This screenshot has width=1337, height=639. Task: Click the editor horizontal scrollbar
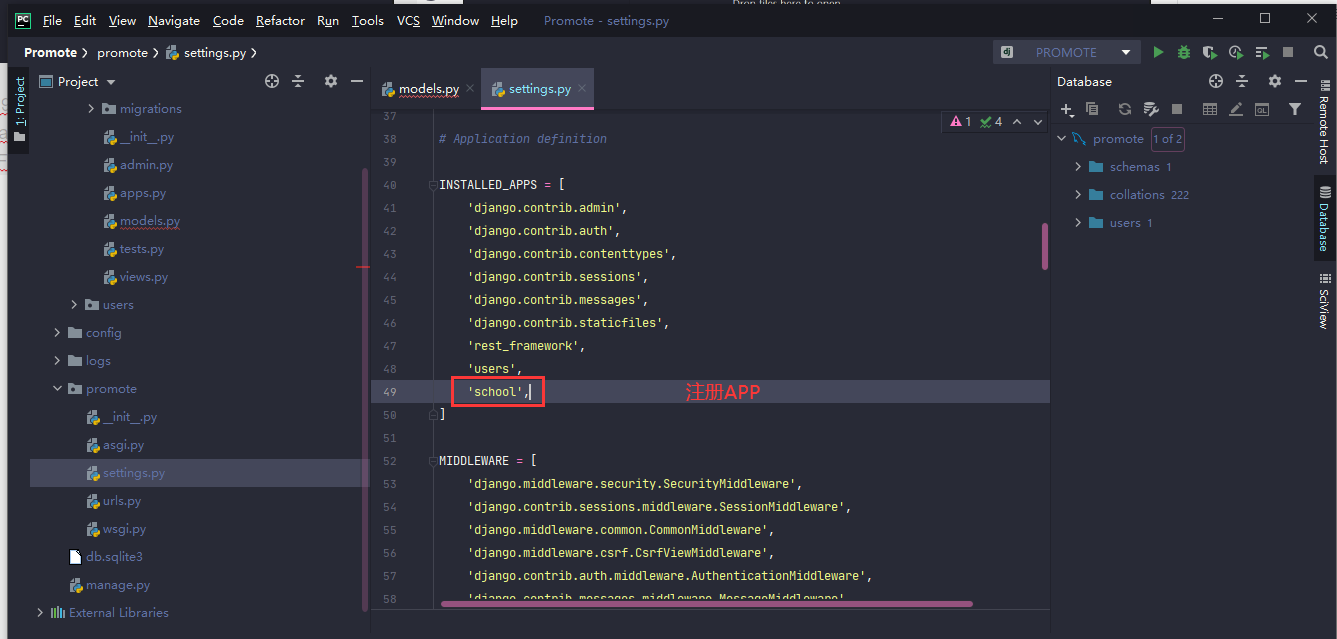707,604
